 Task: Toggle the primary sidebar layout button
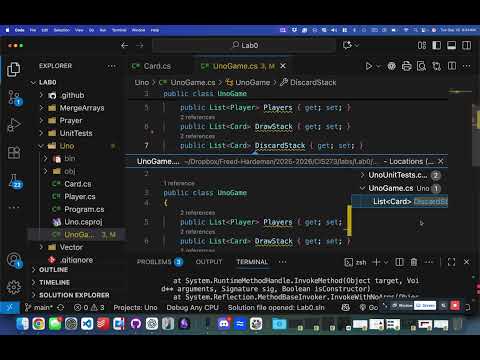pos(437,45)
